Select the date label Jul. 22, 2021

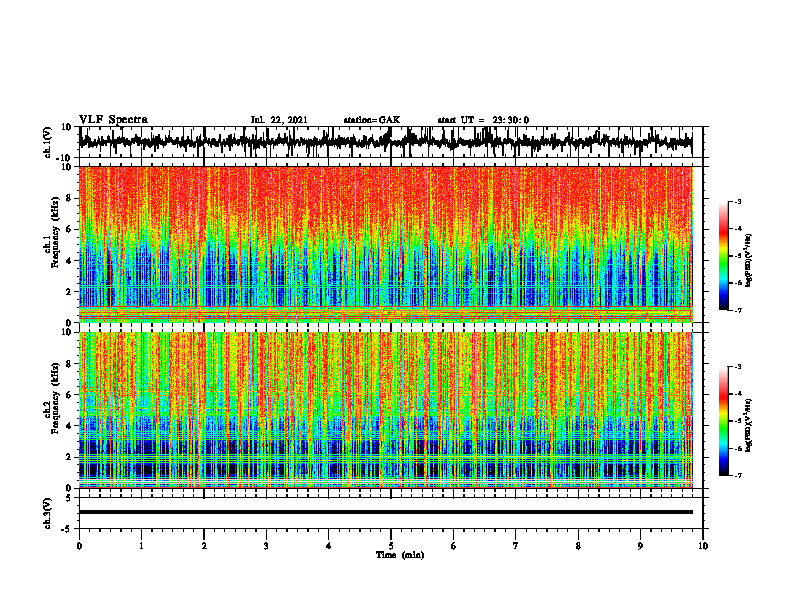pyautogui.click(x=279, y=120)
